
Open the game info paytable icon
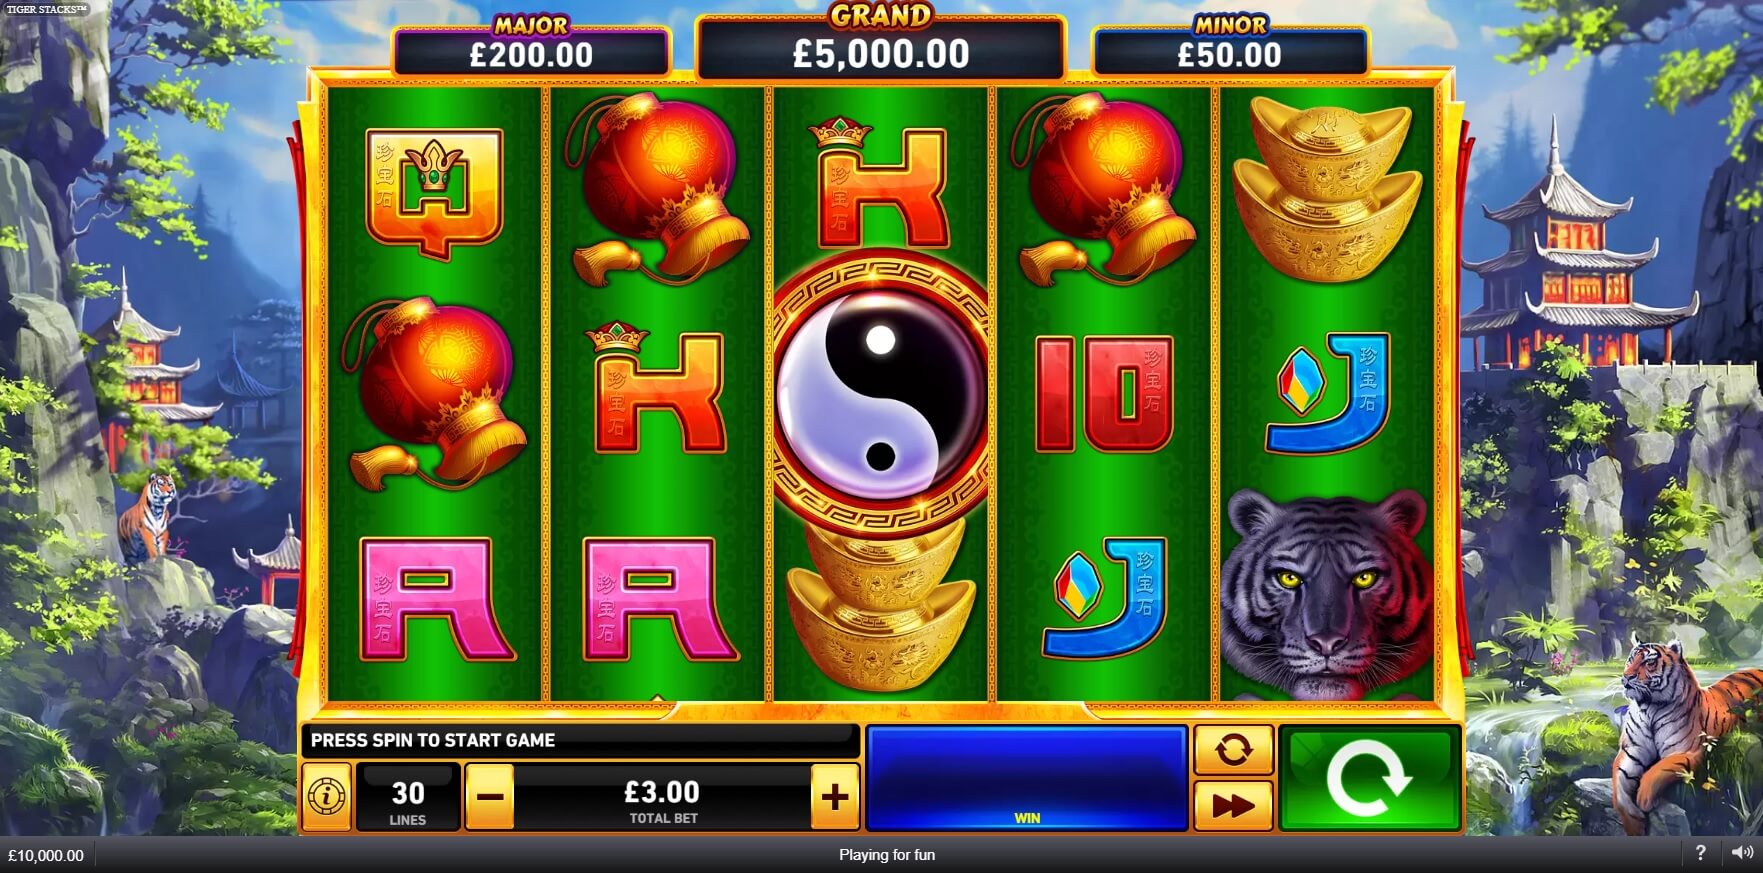point(326,796)
